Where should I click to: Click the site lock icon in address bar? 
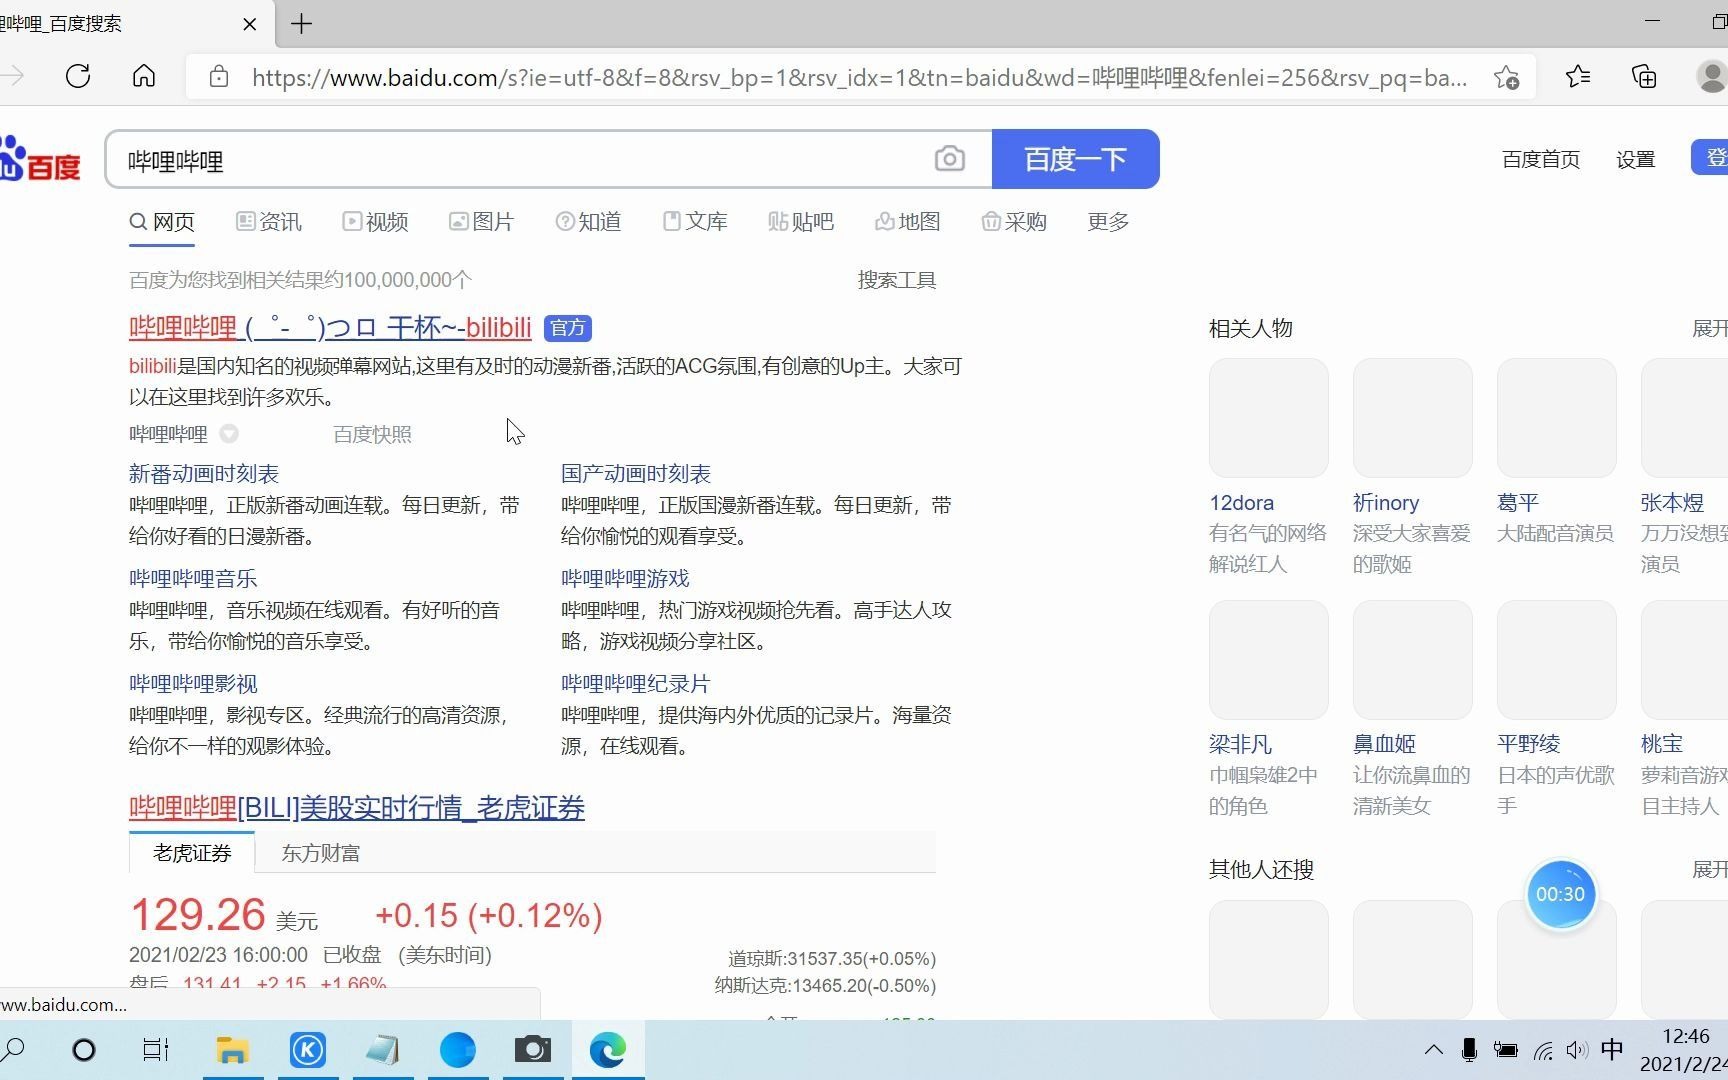pos(219,77)
